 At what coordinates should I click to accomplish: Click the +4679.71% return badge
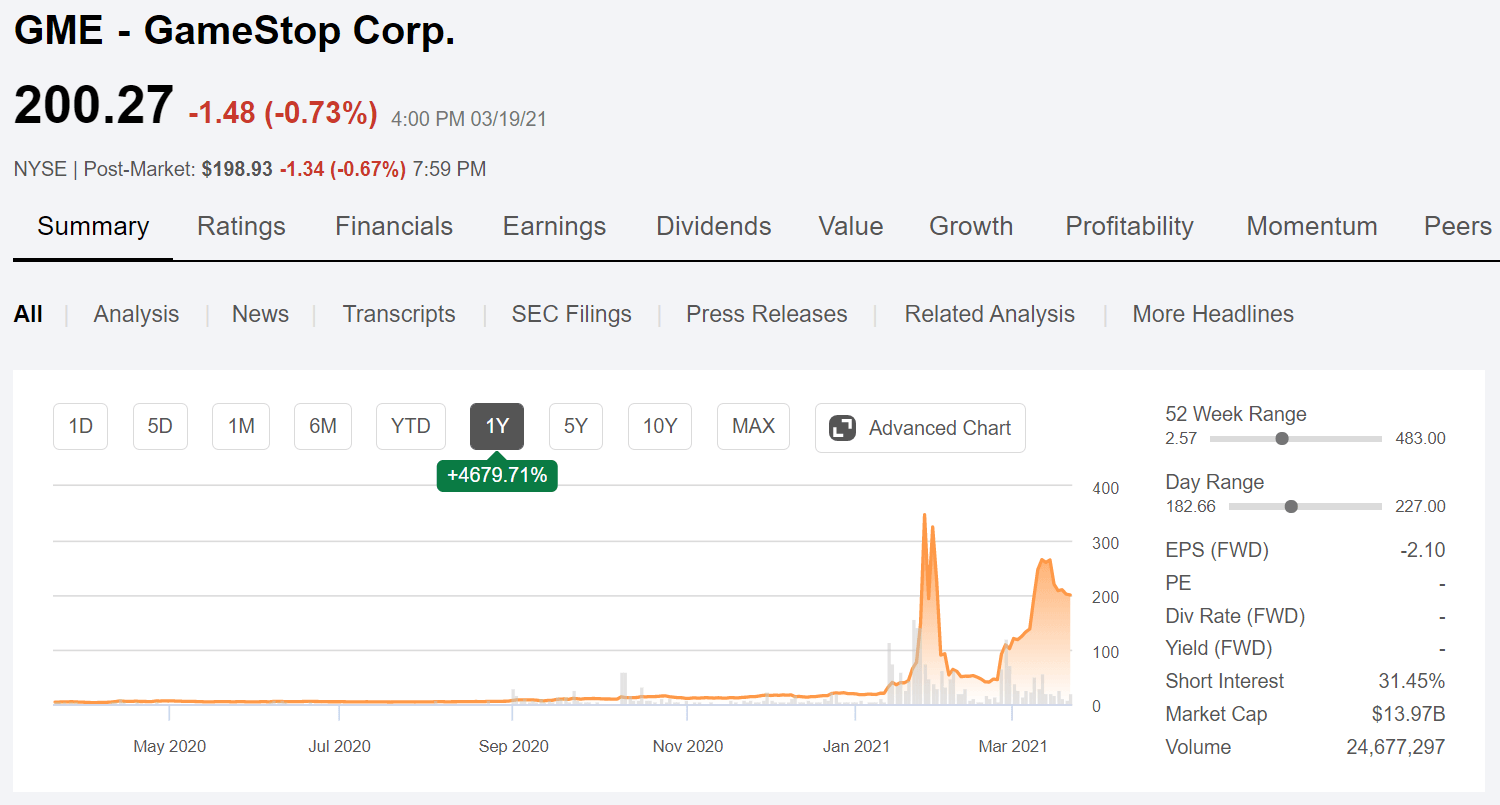pos(497,475)
